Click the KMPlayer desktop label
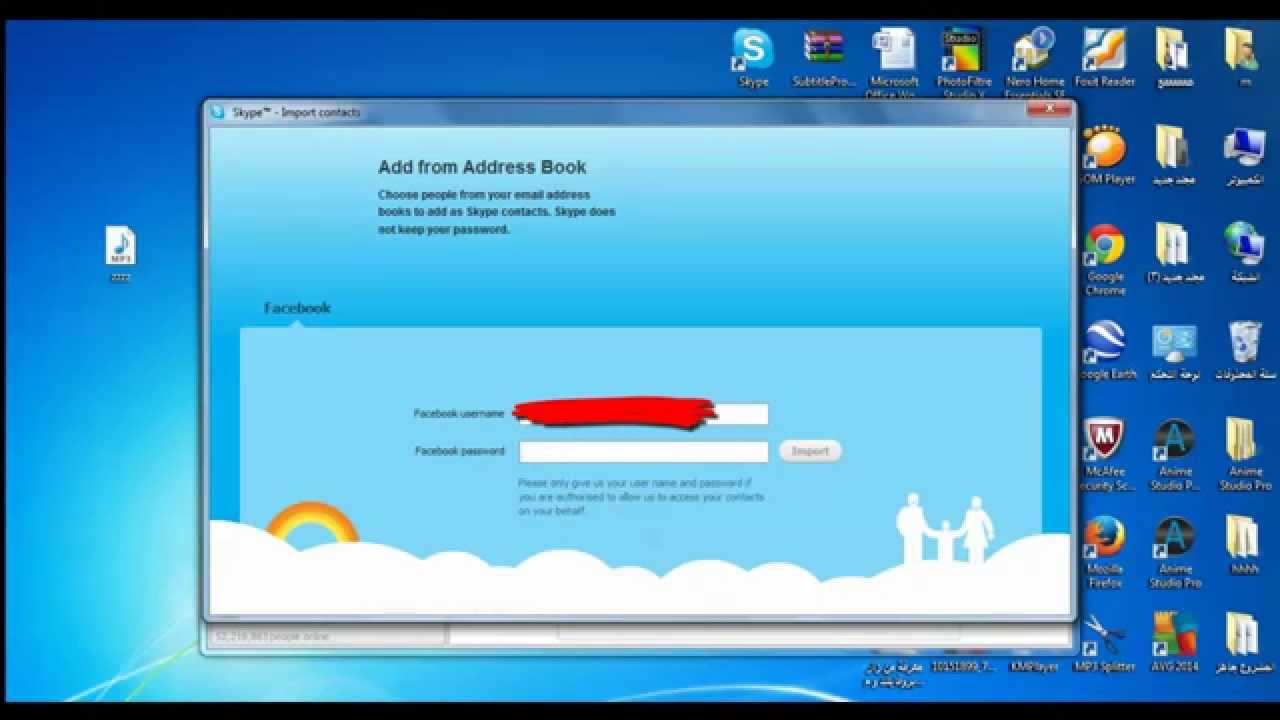This screenshot has height=720, width=1280. click(x=1034, y=666)
